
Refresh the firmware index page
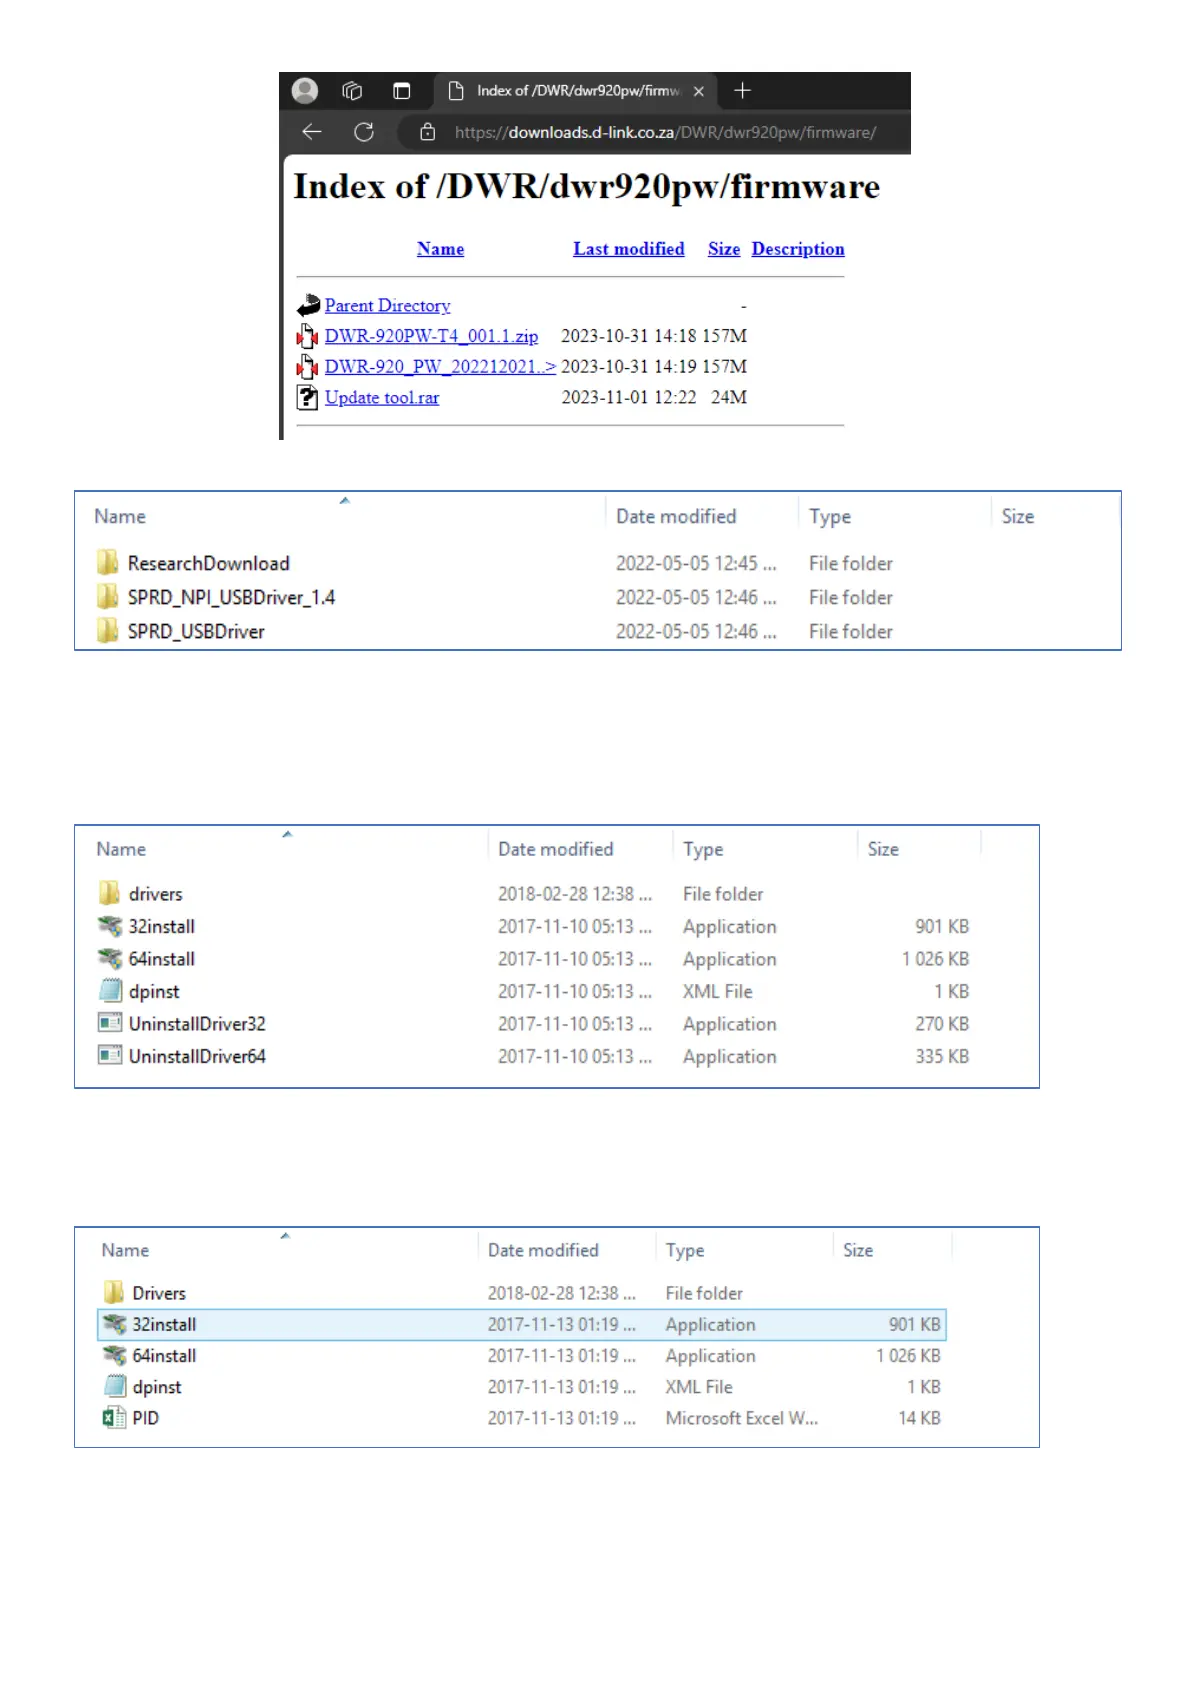(364, 132)
